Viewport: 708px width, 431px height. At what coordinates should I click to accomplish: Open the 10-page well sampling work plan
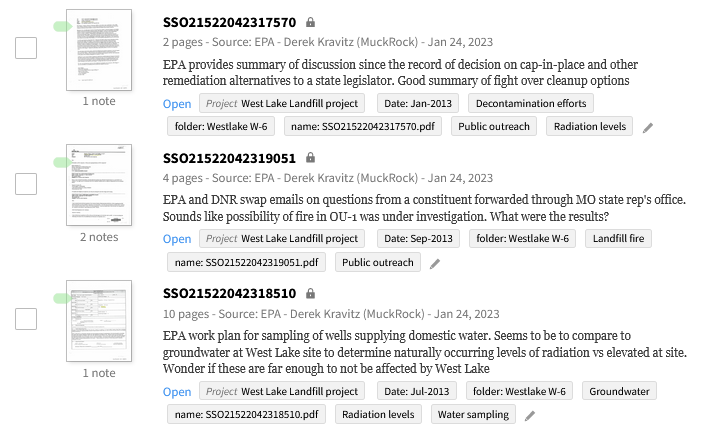(177, 392)
